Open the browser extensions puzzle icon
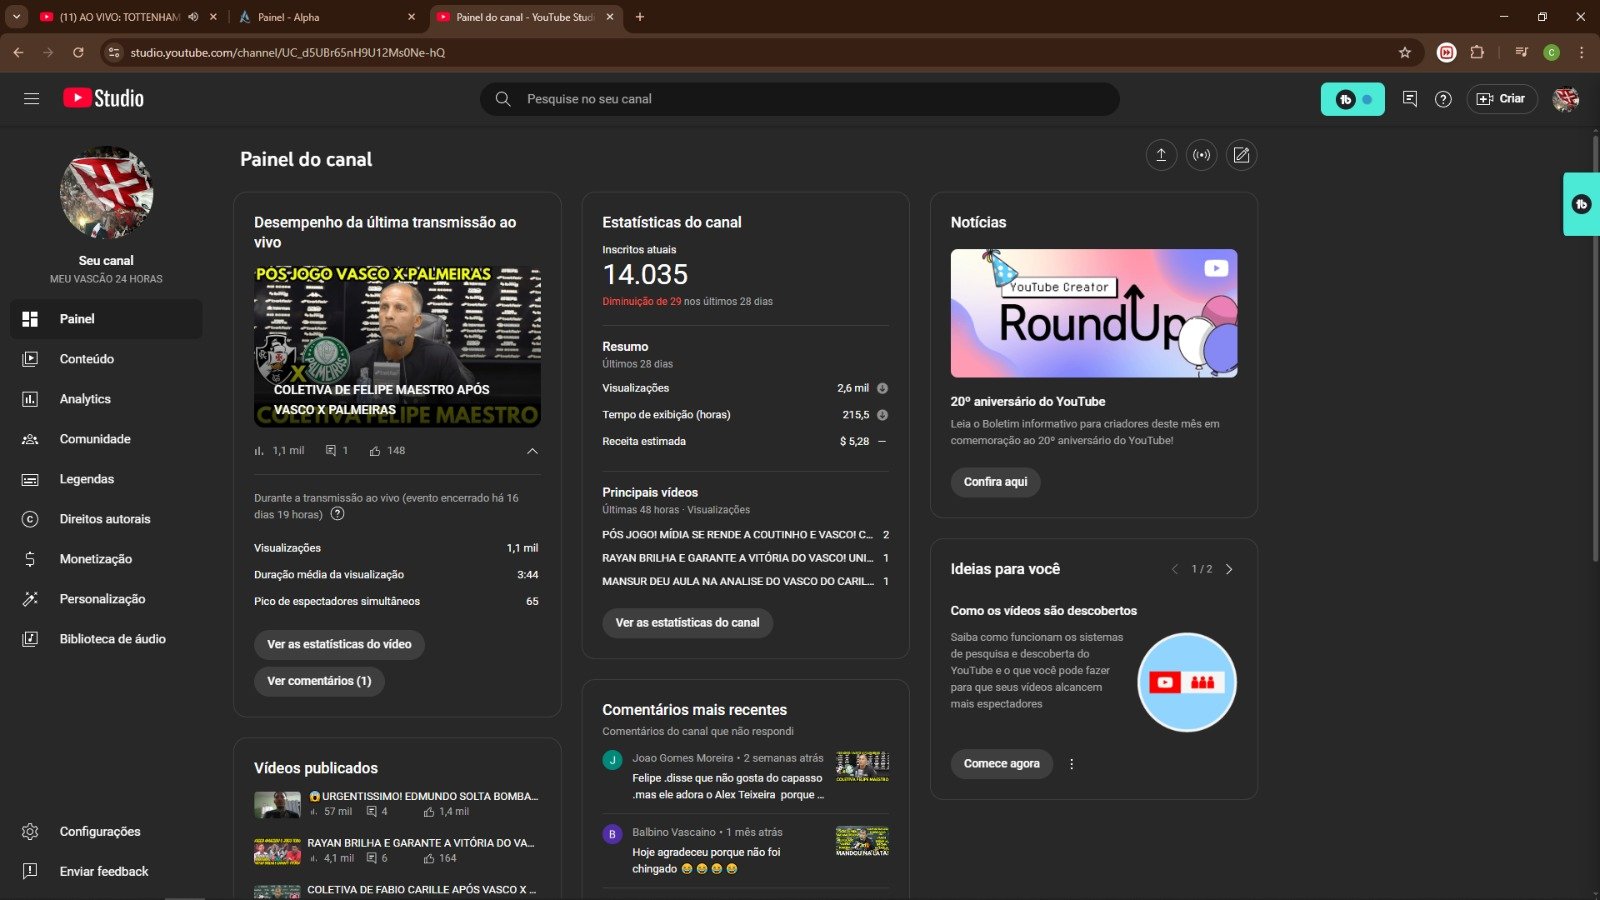 [1477, 52]
